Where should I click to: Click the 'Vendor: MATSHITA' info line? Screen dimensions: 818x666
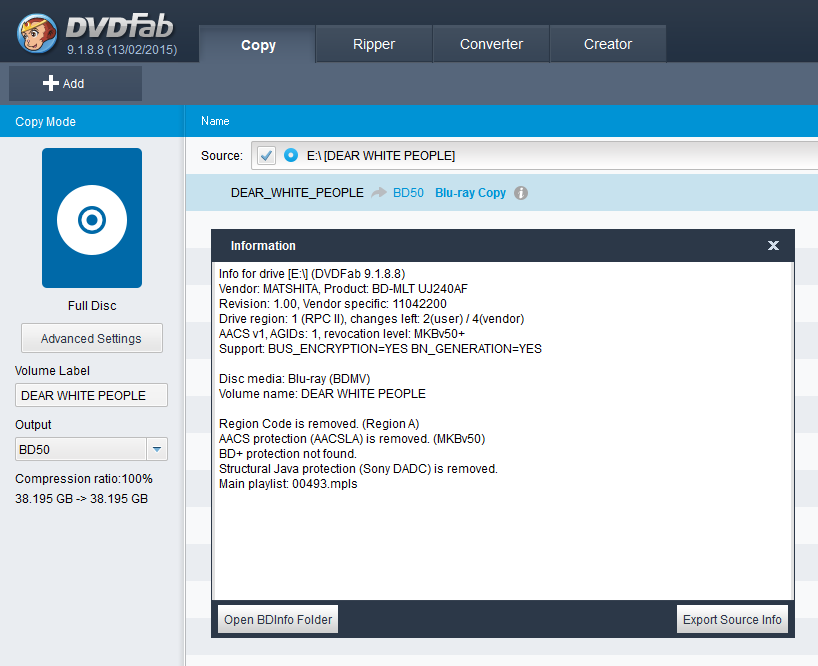pyautogui.click(x=343, y=288)
